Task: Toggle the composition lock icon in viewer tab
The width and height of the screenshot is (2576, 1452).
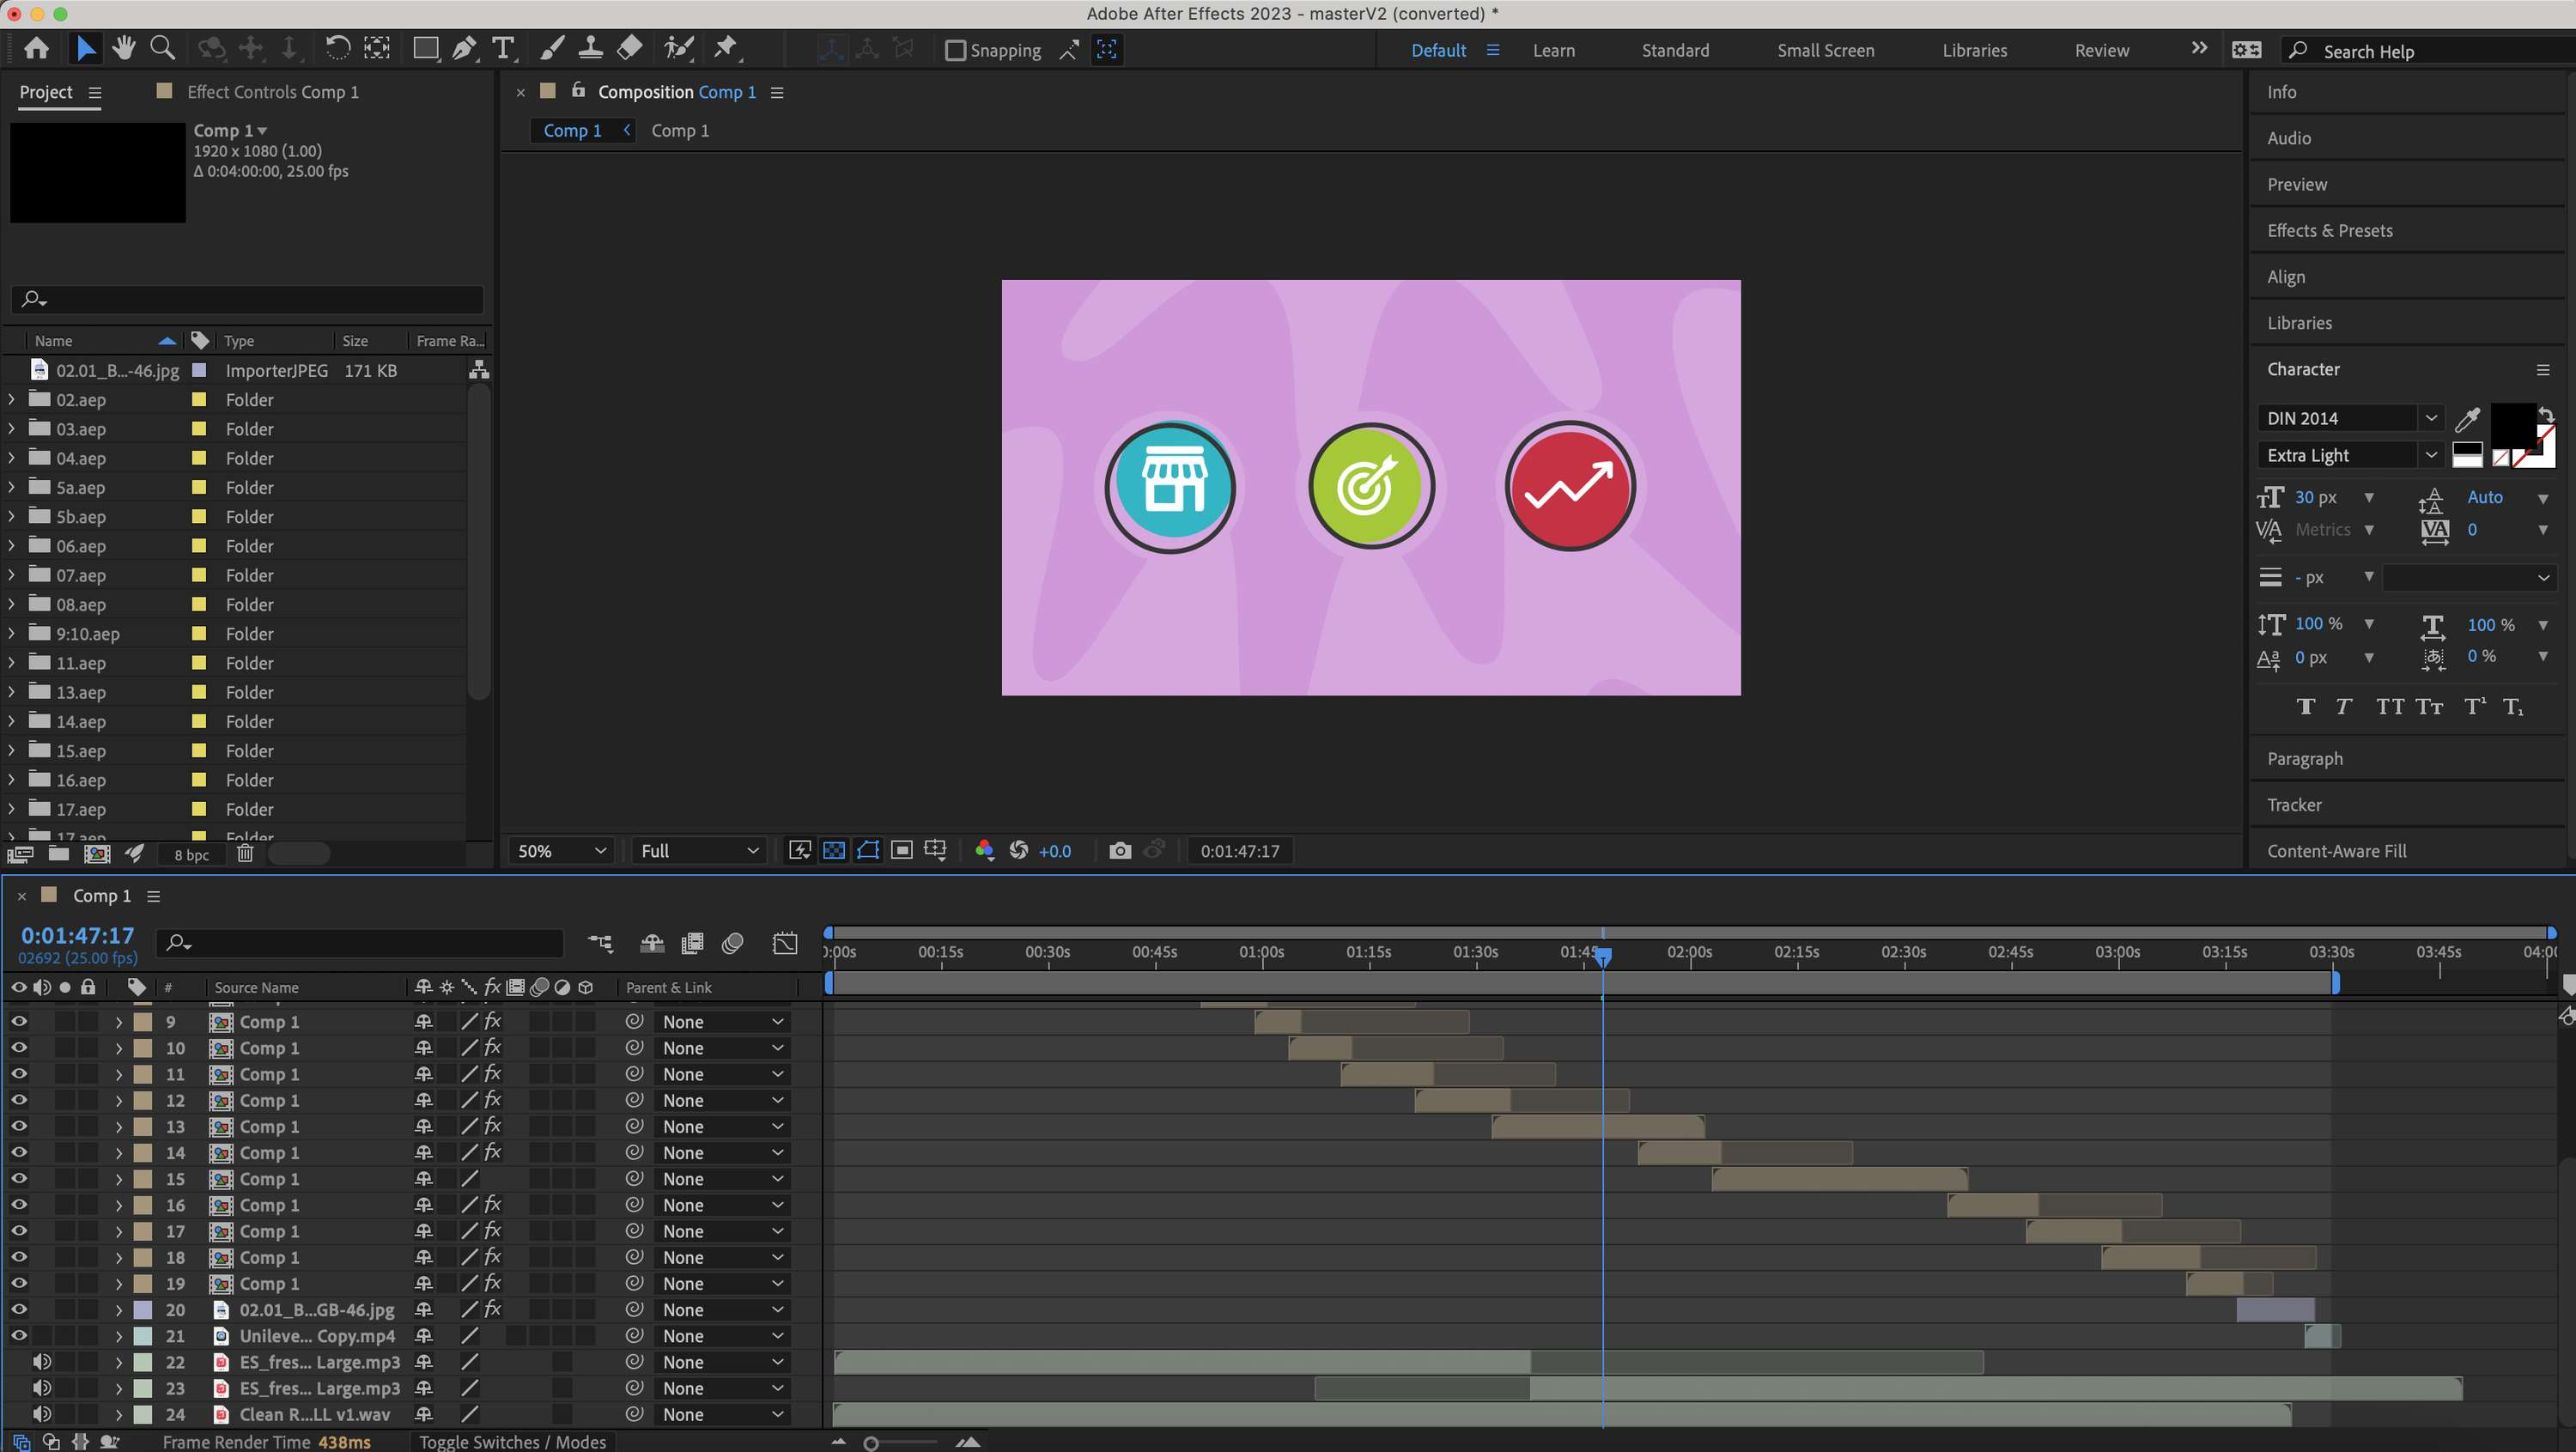Action: point(578,90)
